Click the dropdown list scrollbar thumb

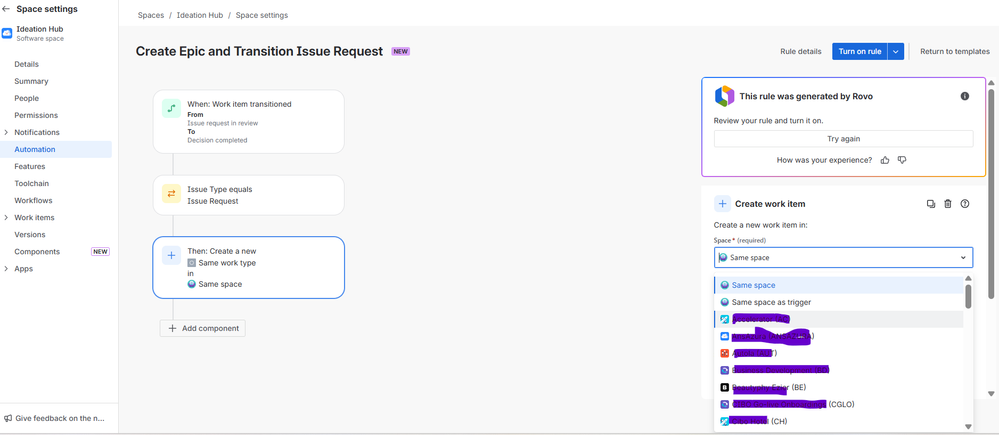coord(968,296)
